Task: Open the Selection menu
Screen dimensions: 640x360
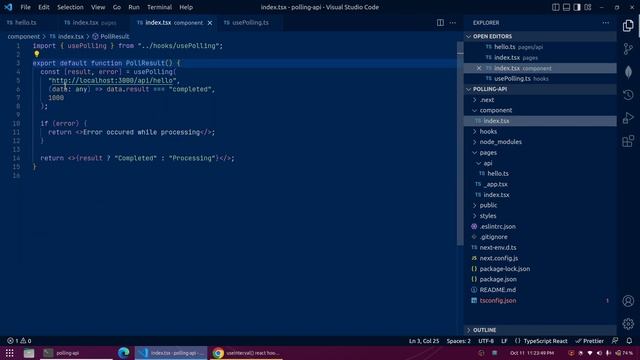Action: pyautogui.click(x=70, y=7)
